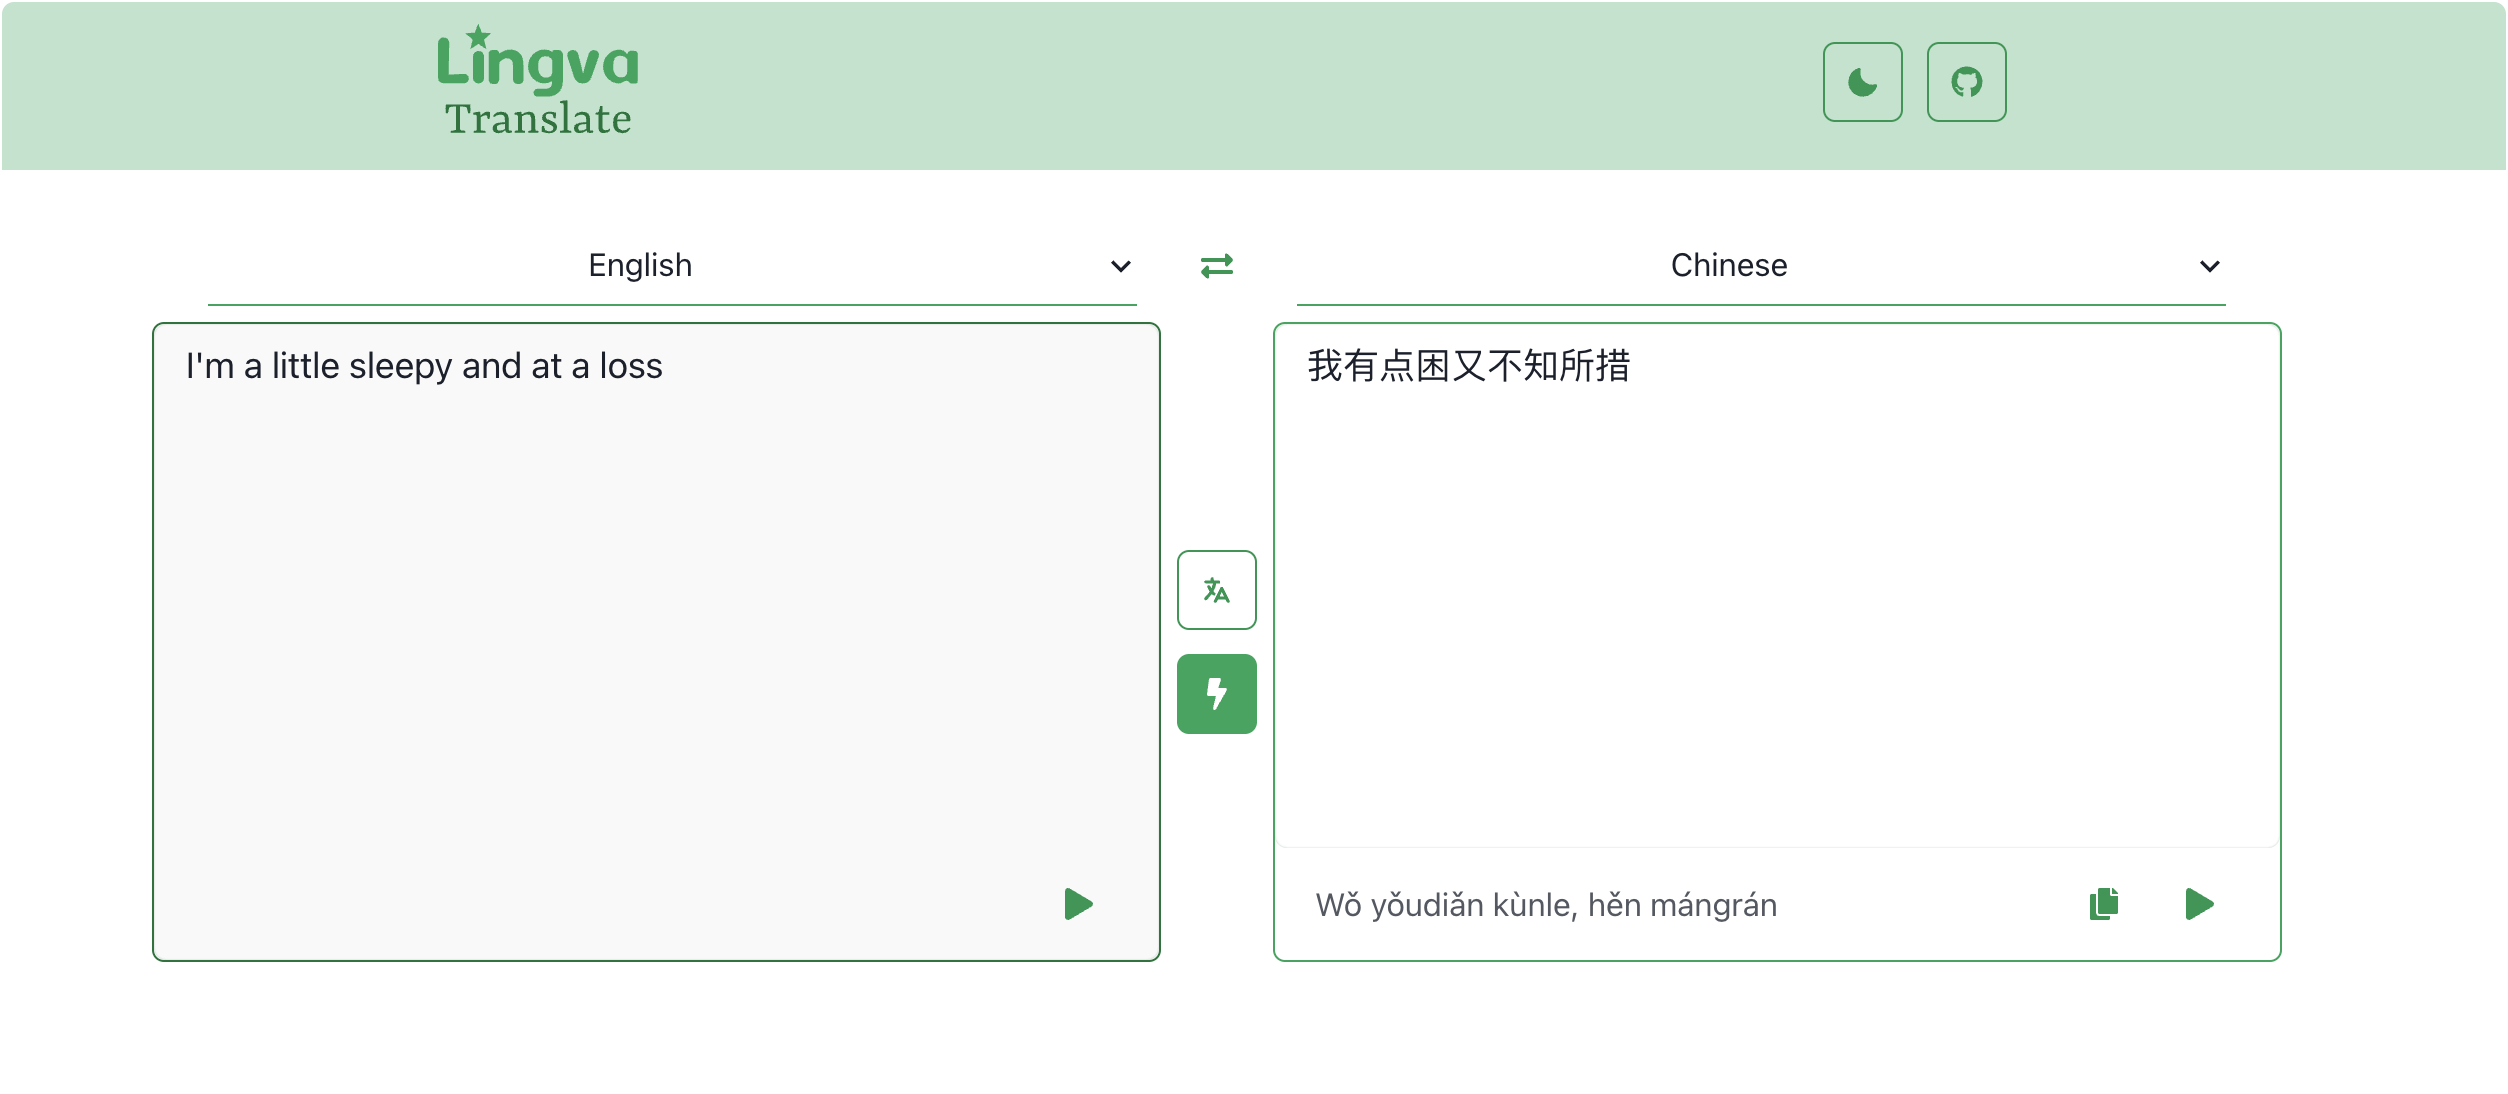Click the translate button icon
This screenshot has height=1094, width=2508.
(x=1217, y=590)
